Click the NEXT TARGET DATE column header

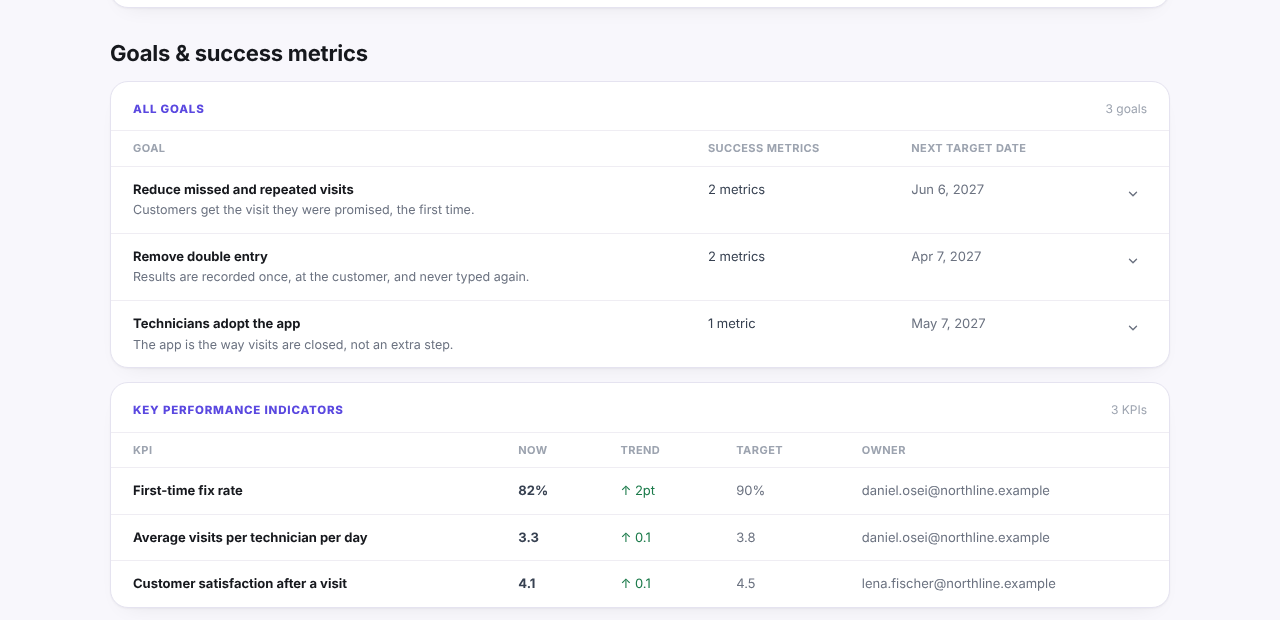[x=969, y=148]
